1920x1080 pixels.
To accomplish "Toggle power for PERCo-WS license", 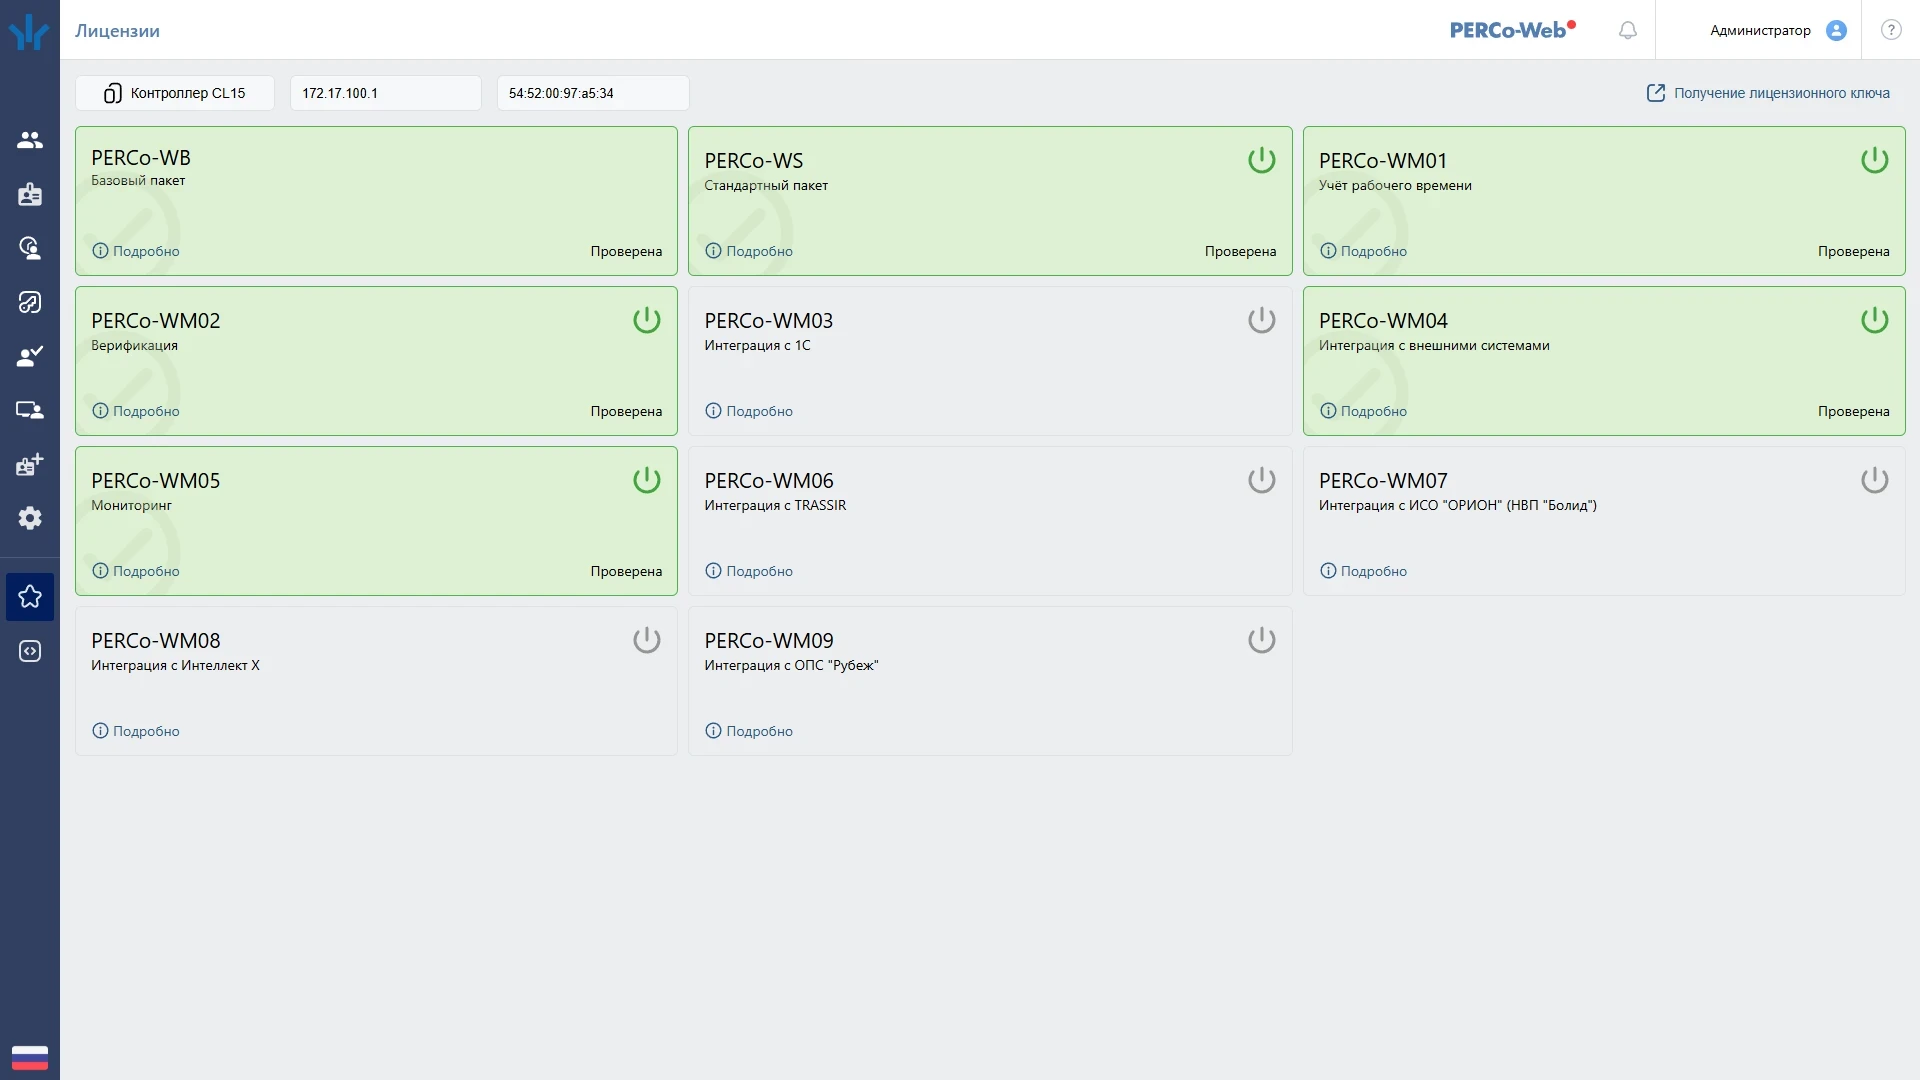I will point(1262,160).
